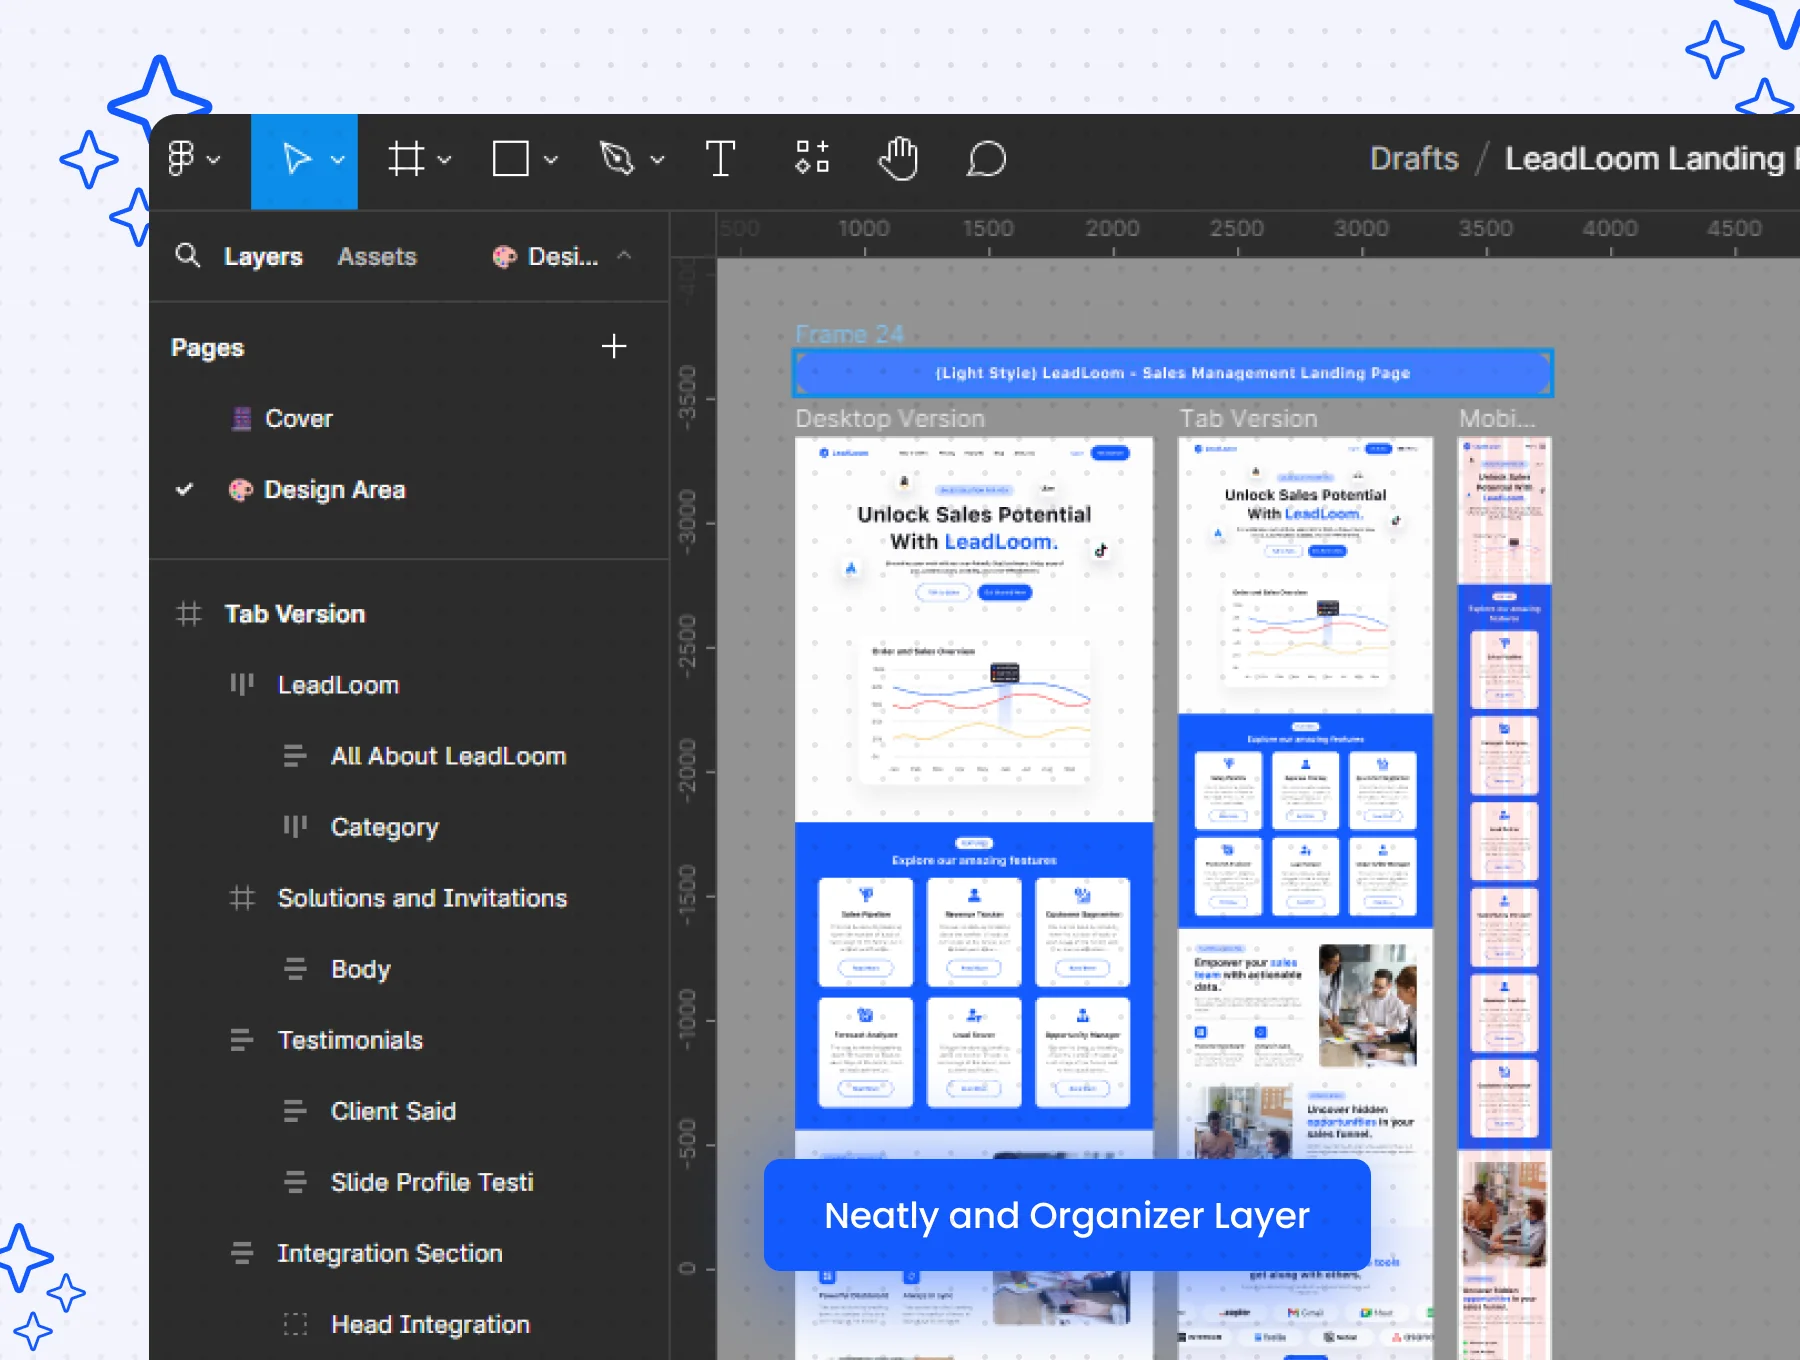Image resolution: width=1800 pixels, height=1360 pixels.
Task: Switch to the Layers tab
Action: [263, 257]
